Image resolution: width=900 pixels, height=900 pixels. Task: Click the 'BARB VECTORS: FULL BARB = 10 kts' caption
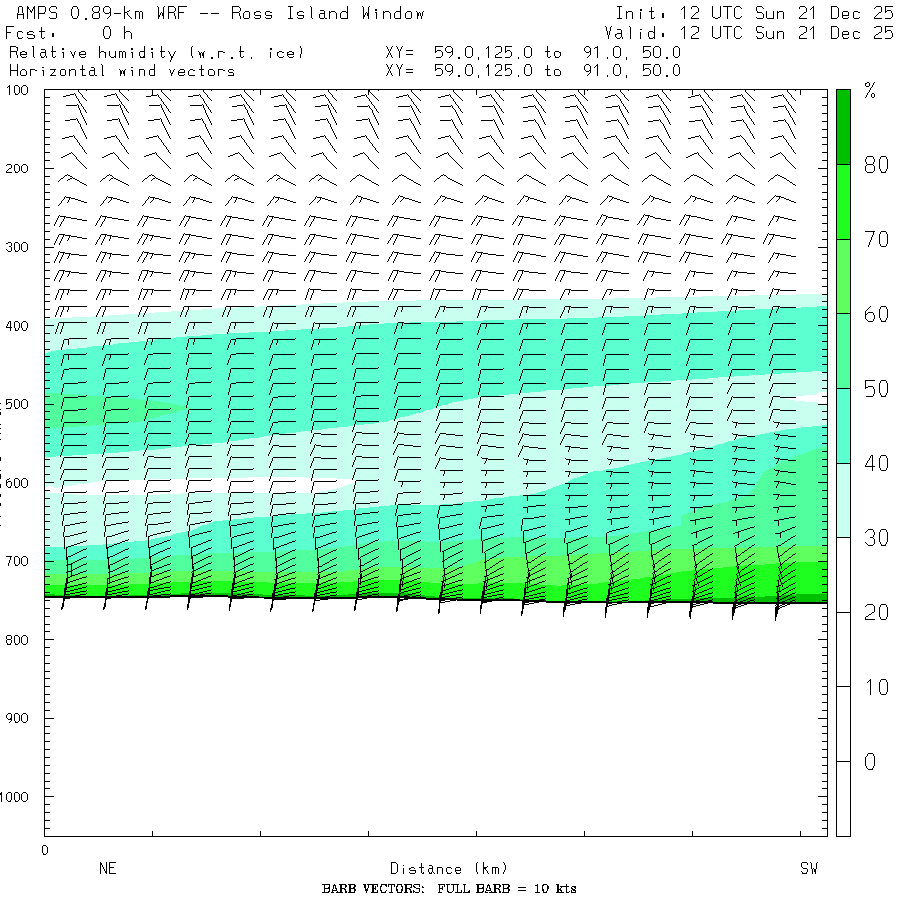(449, 889)
